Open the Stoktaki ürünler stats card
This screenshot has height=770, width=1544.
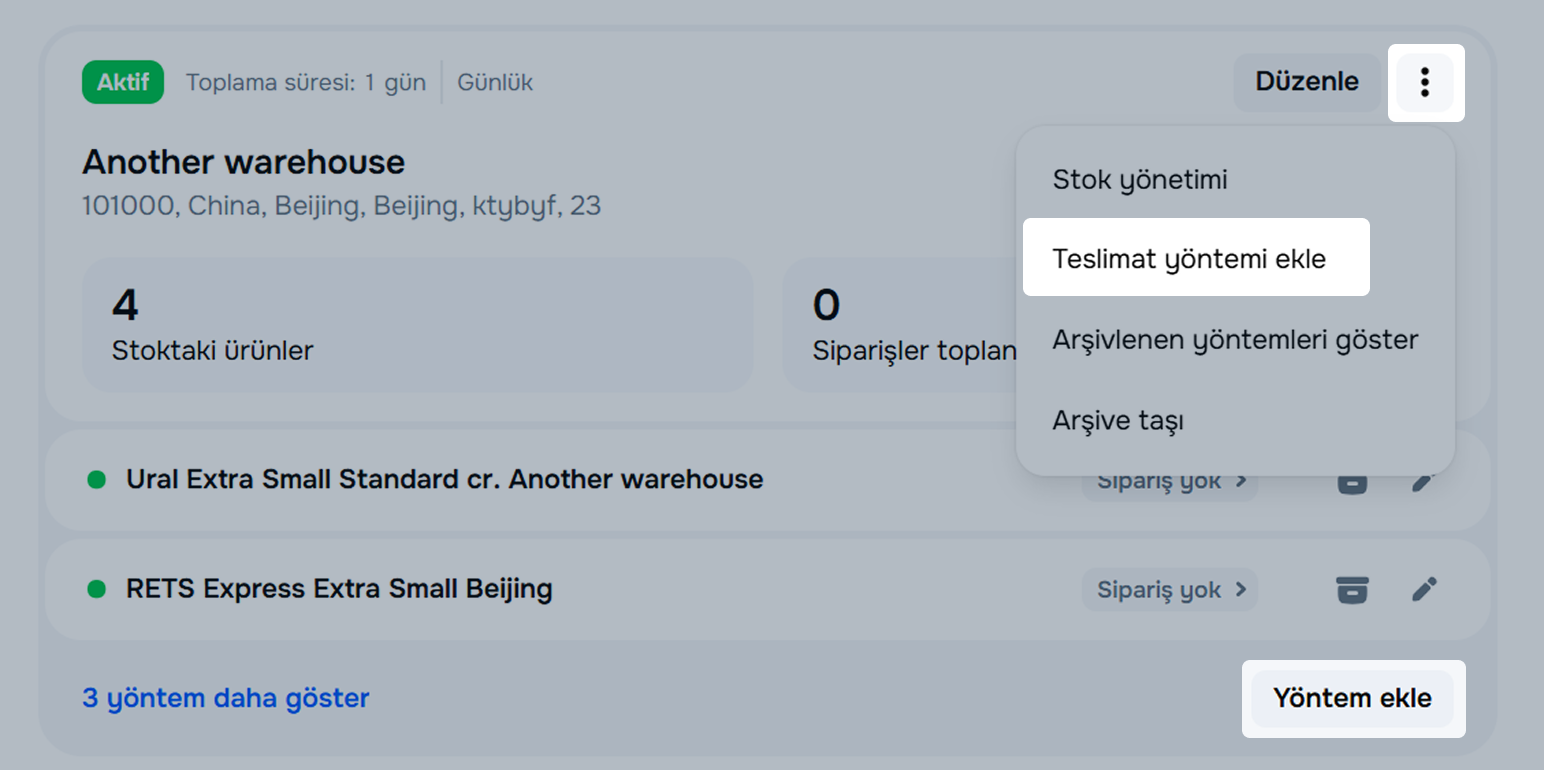click(416, 325)
